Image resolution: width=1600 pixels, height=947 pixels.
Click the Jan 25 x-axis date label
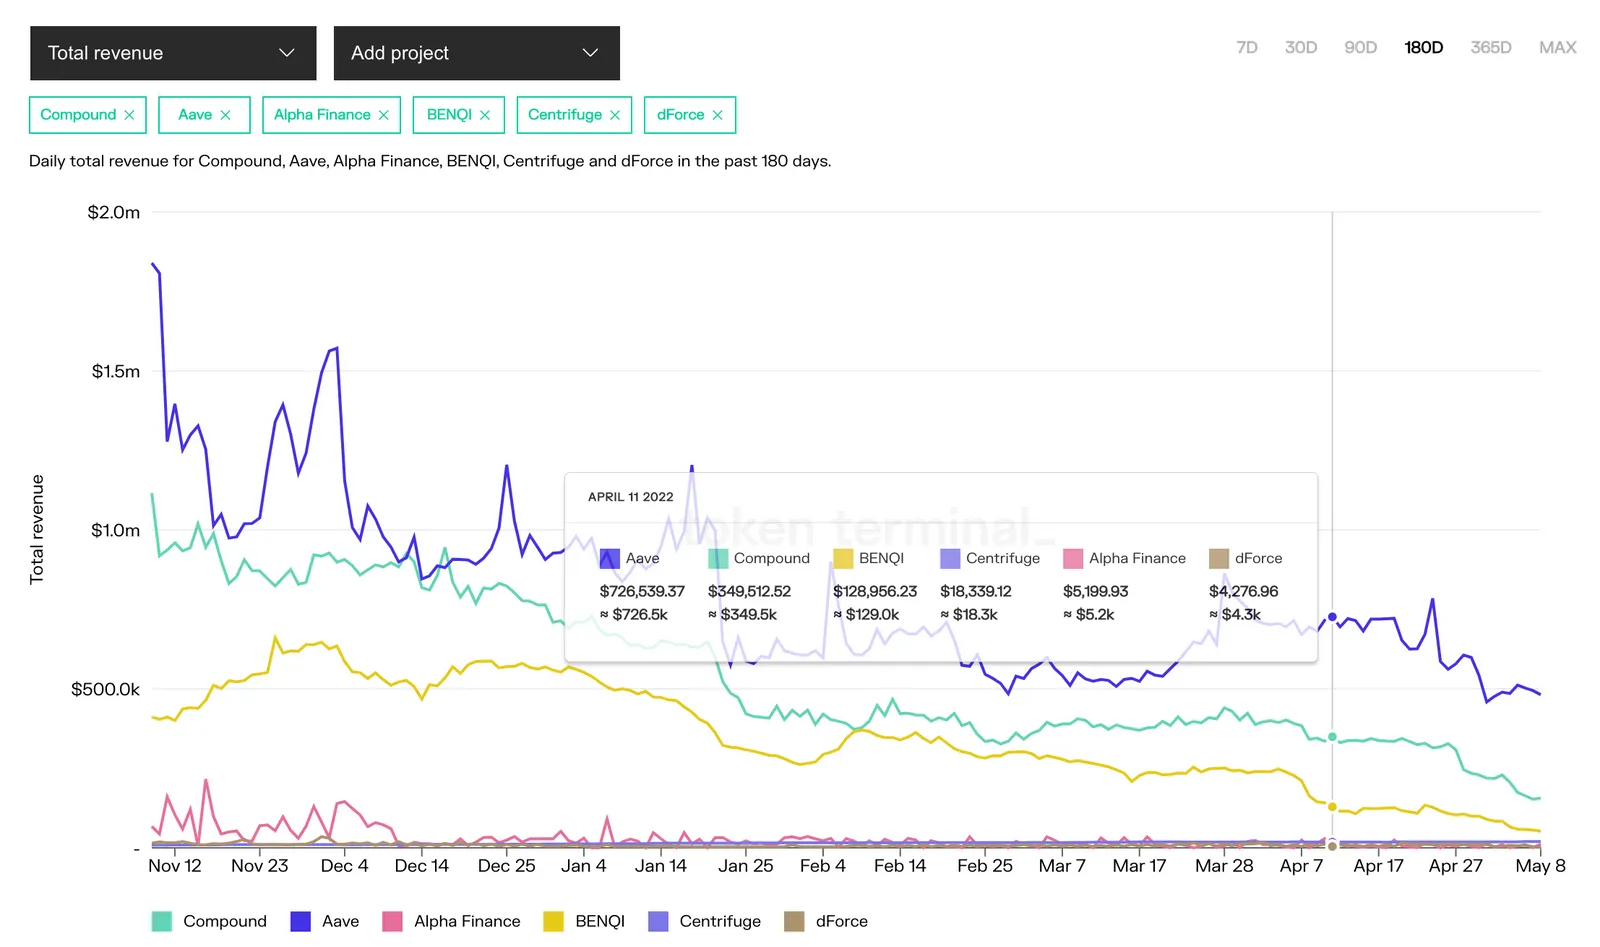click(746, 866)
